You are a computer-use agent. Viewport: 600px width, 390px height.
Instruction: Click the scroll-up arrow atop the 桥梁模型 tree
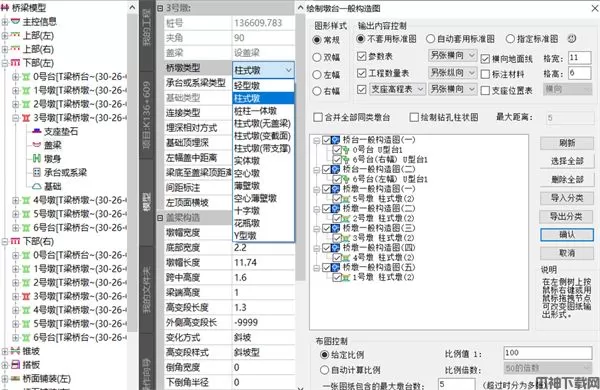click(132, 7)
